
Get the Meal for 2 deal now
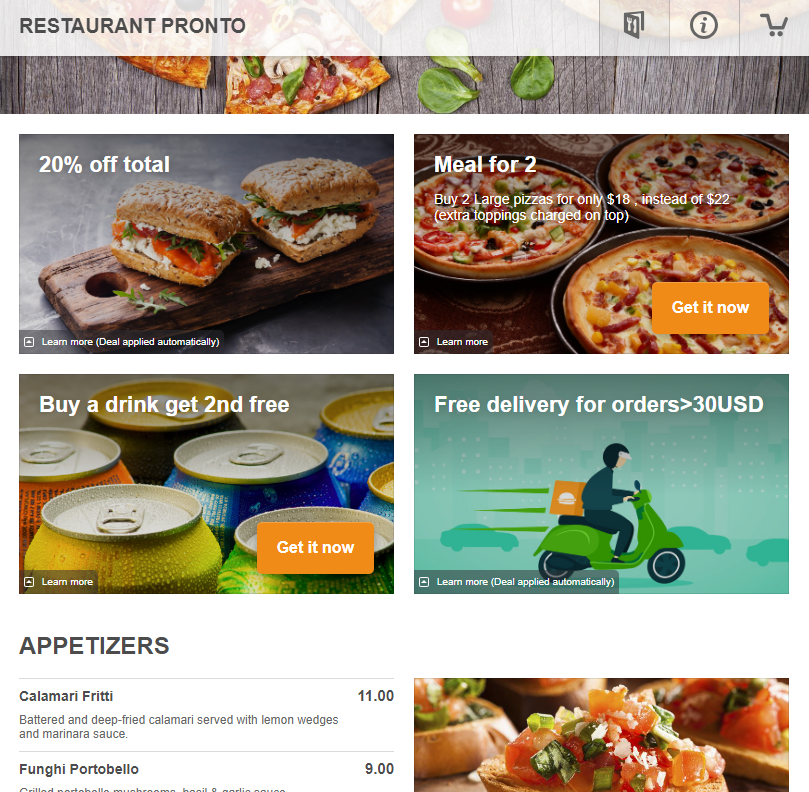click(710, 308)
